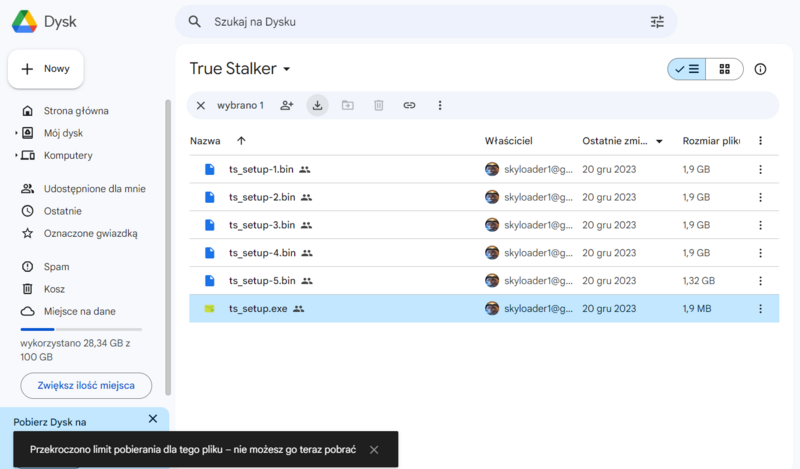Click the download icon in selection toolbar
This screenshot has height=469, width=800.
317,105
